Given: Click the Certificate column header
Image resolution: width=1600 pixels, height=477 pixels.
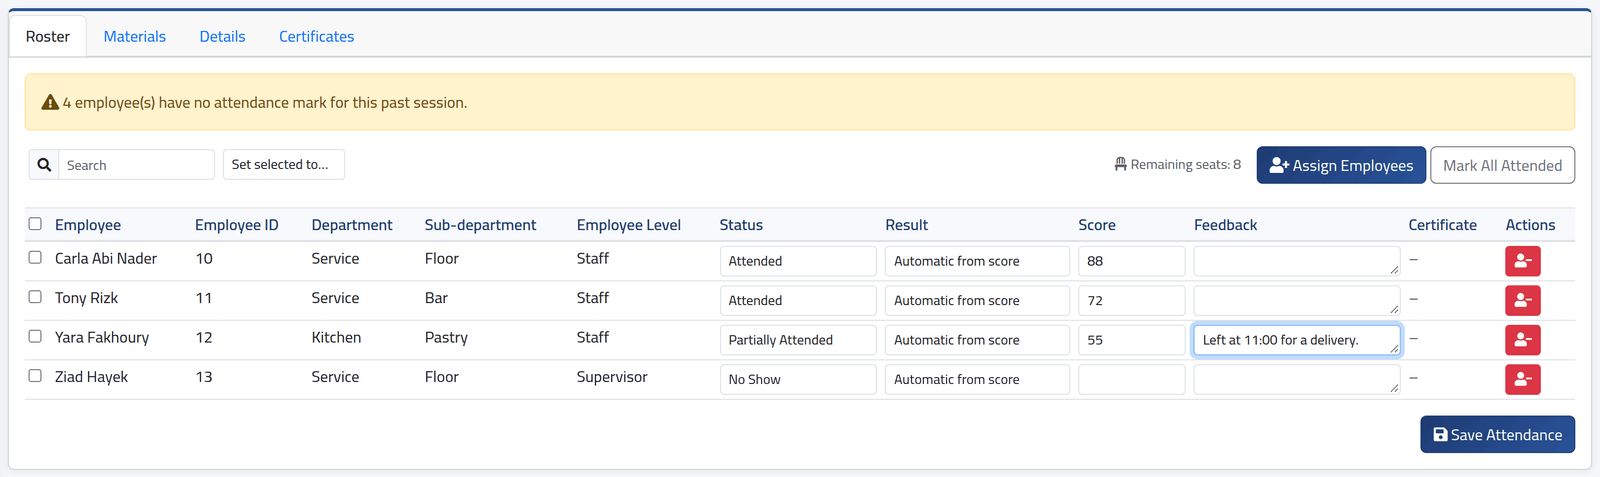Looking at the screenshot, I should [x=1442, y=225].
